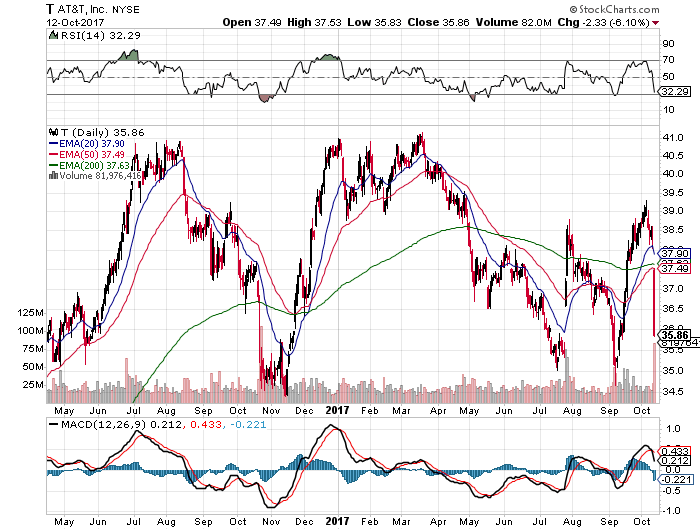
Task: Click the blue 37.90 price axis tag
Action: pos(675,254)
